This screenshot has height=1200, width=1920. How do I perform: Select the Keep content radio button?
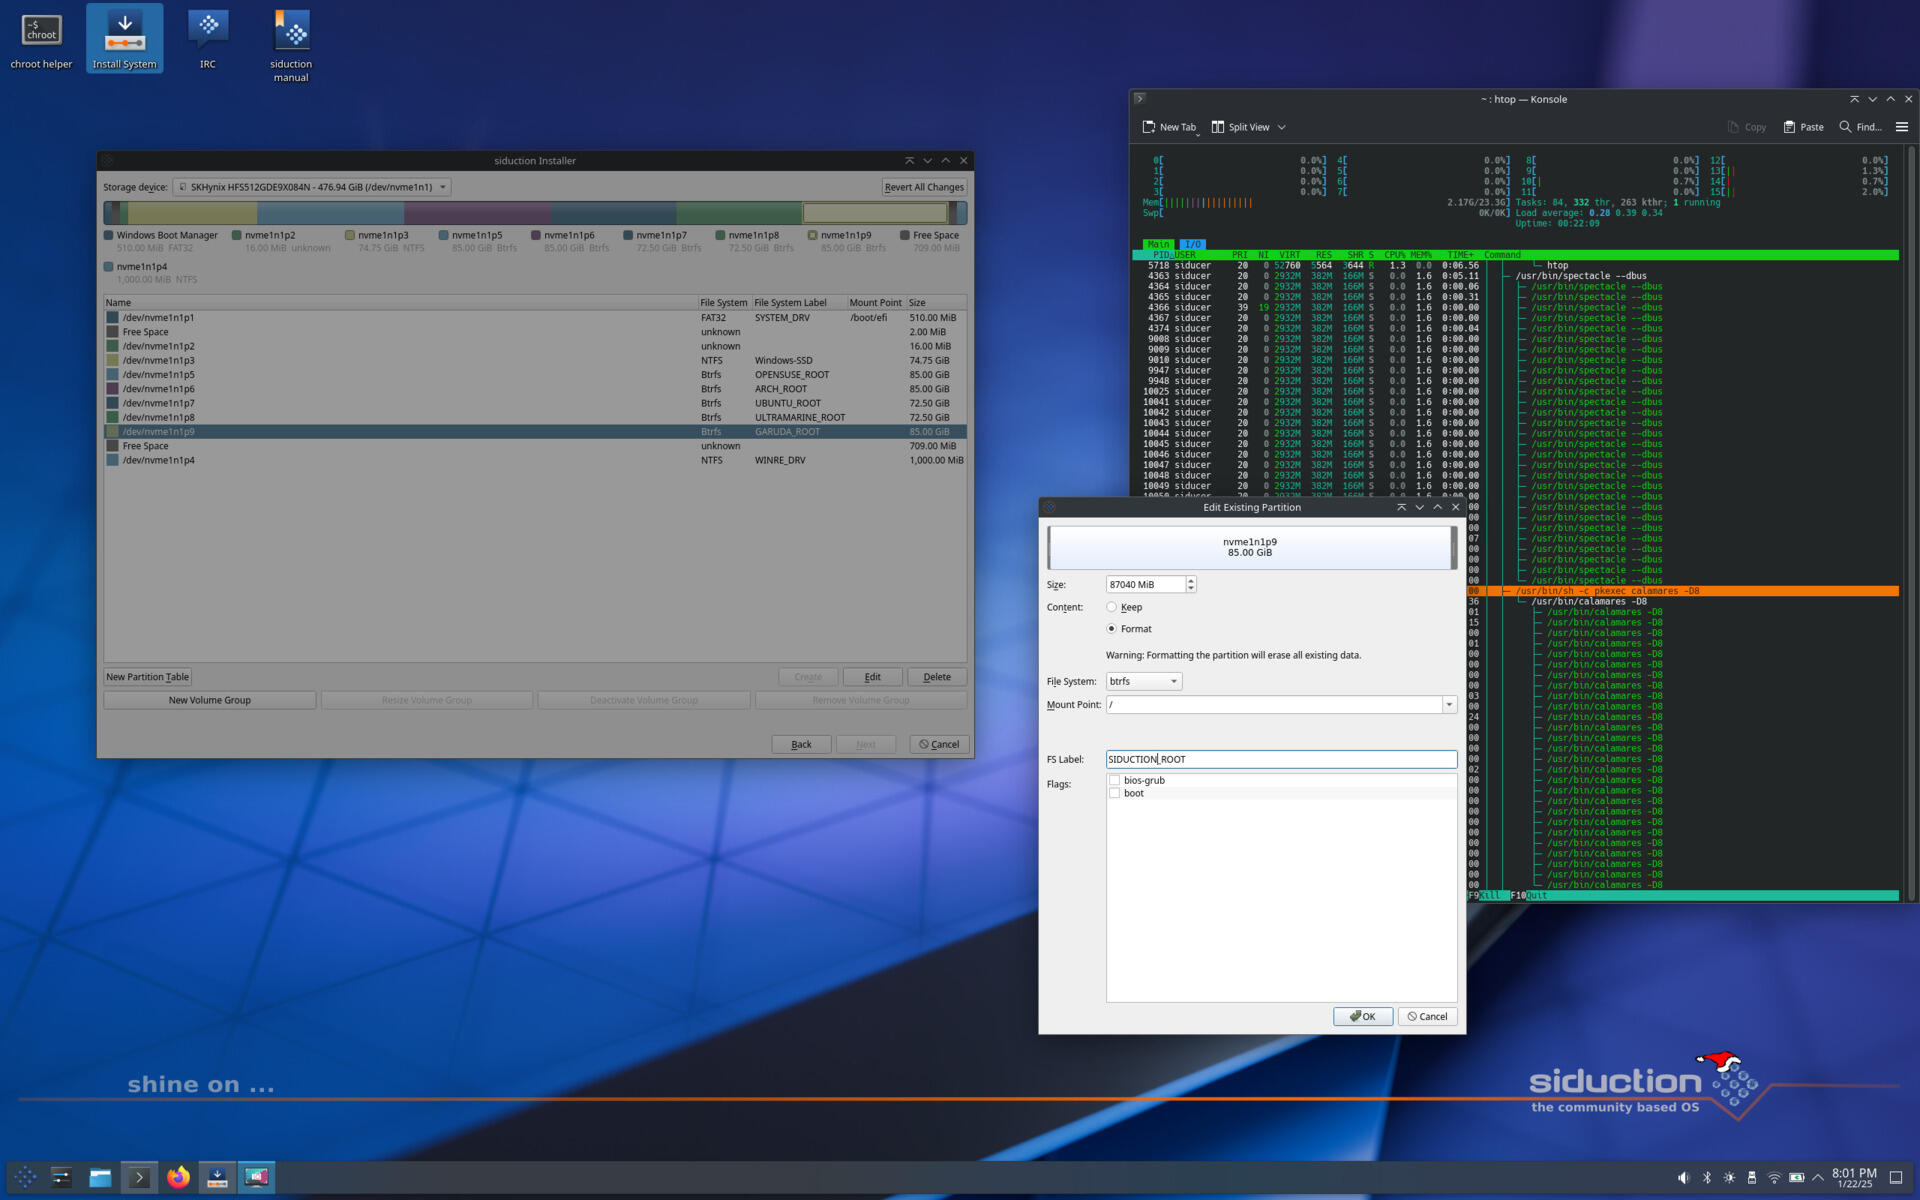1112,607
